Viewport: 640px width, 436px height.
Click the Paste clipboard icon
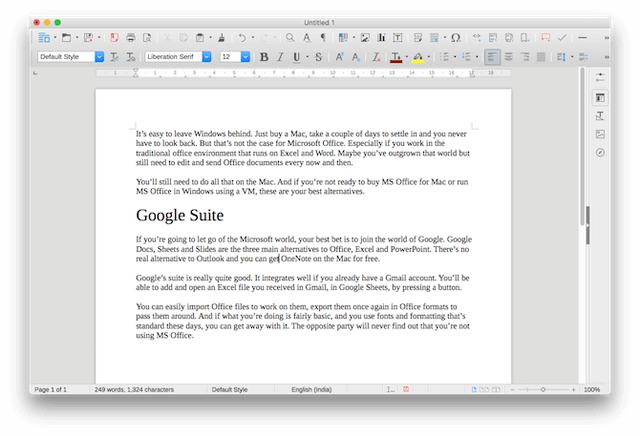200,38
